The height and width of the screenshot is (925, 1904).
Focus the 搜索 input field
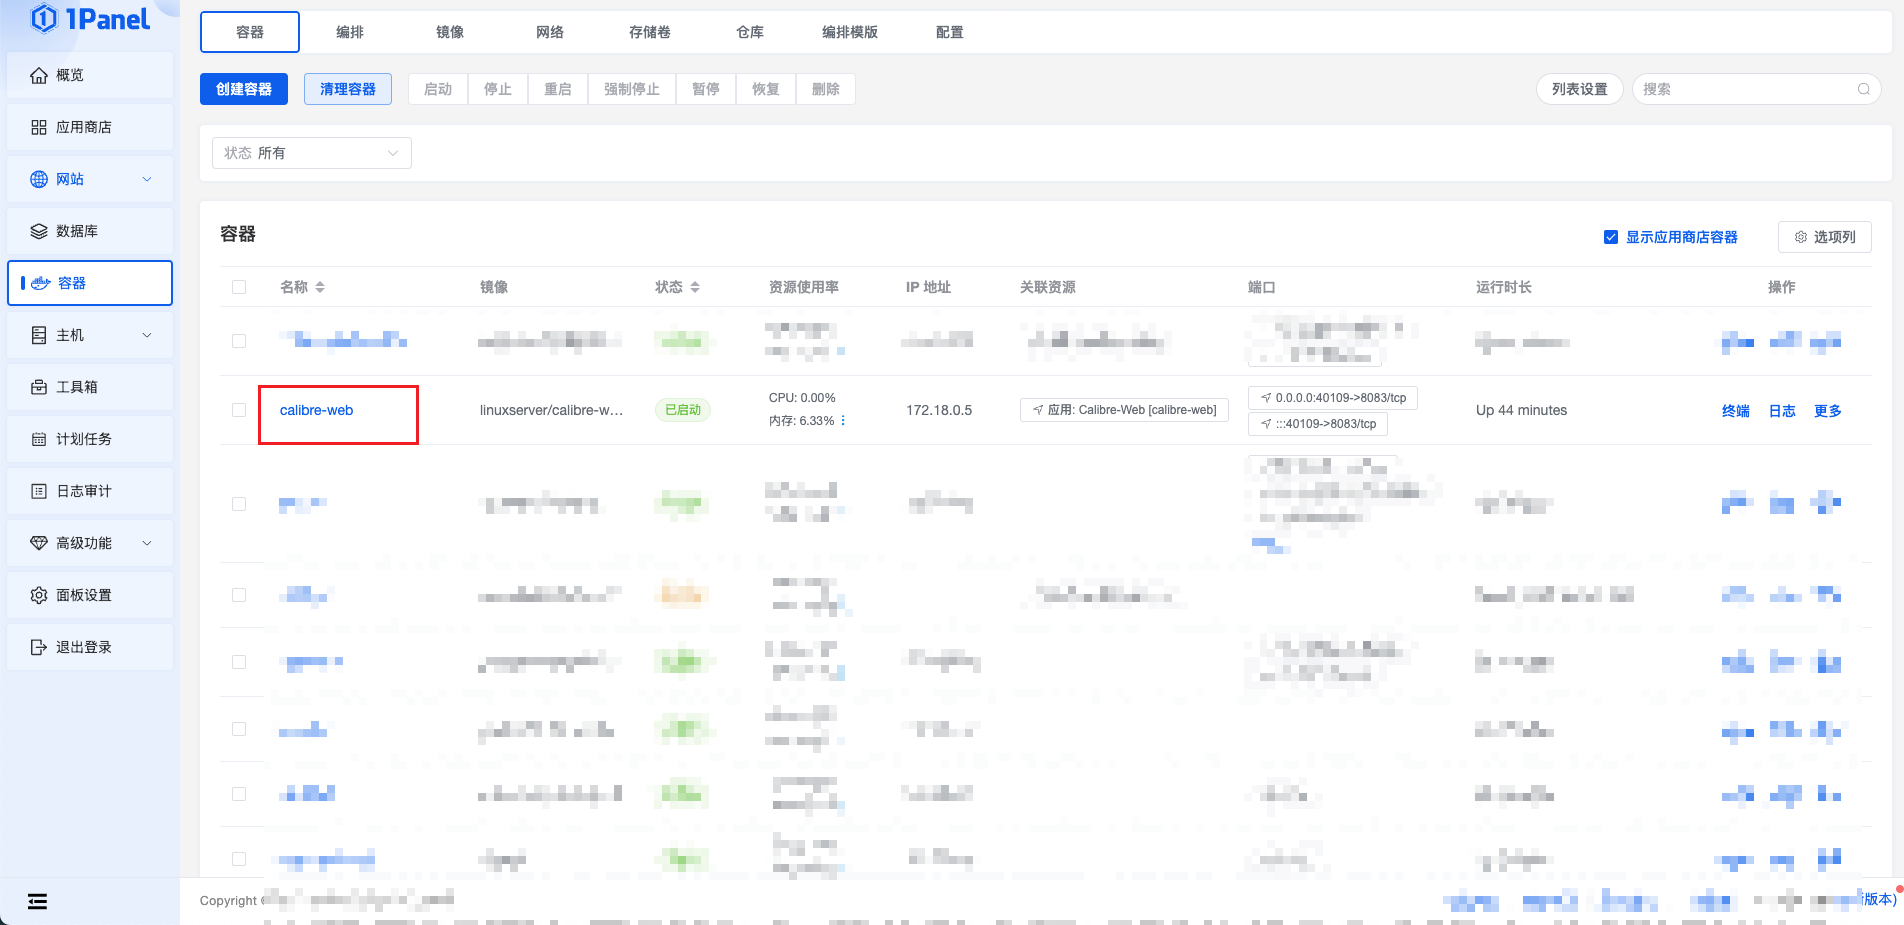[1745, 90]
